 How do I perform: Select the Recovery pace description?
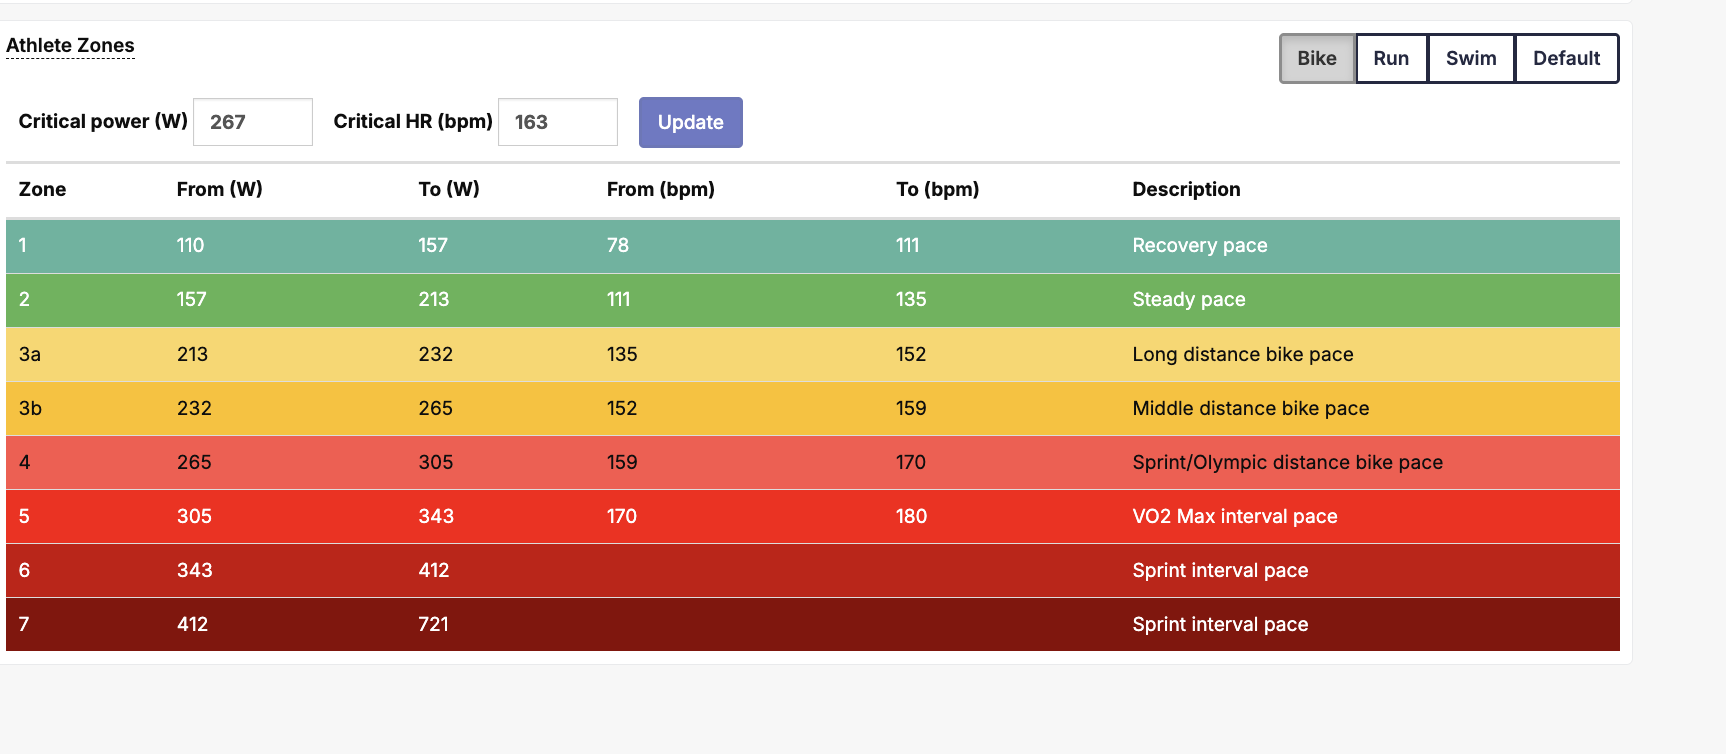(1200, 245)
